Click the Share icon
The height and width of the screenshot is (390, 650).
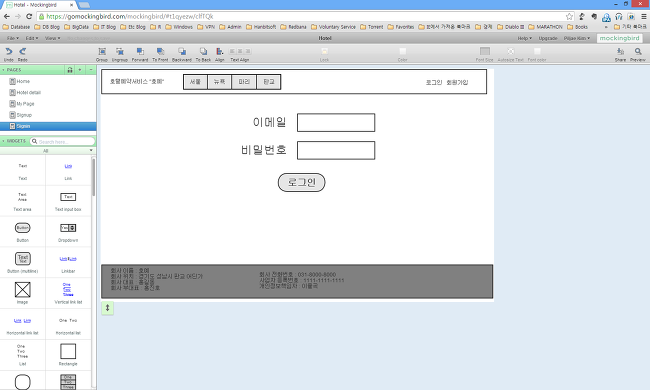pyautogui.click(x=620, y=51)
